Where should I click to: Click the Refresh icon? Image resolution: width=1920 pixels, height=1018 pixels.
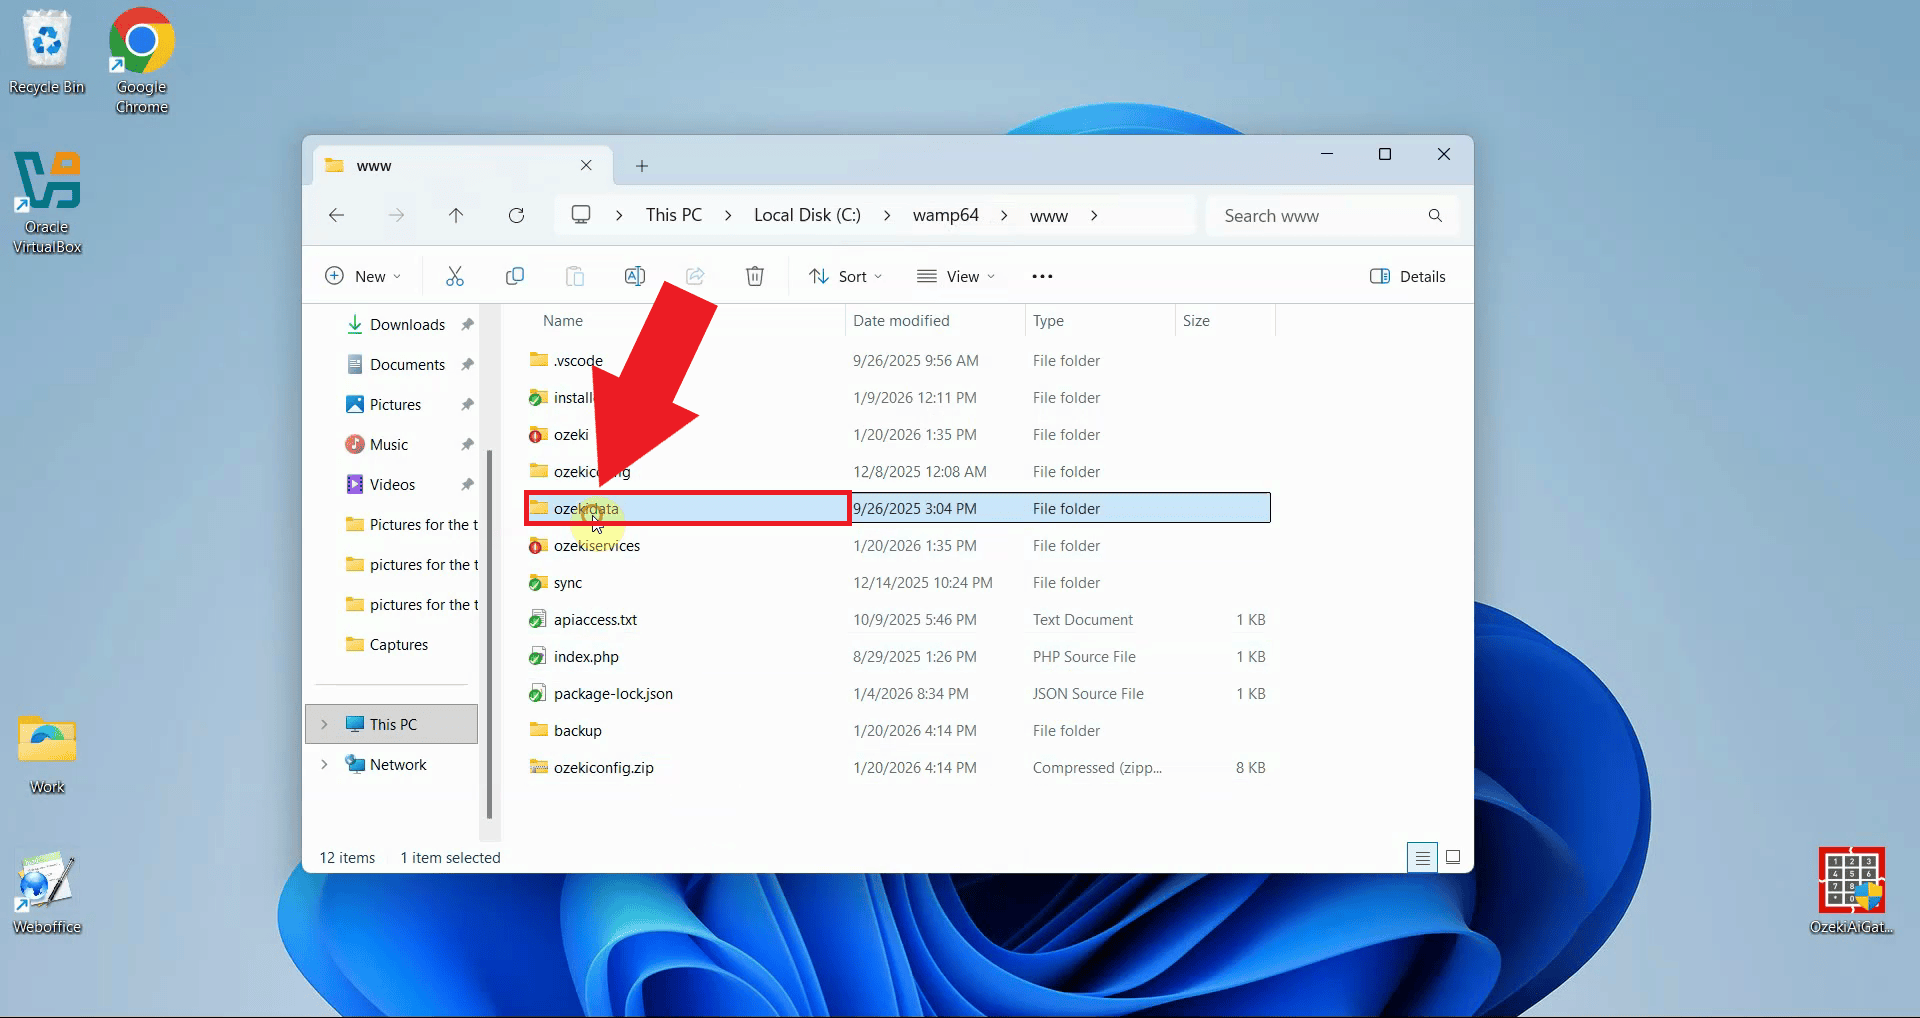(516, 215)
